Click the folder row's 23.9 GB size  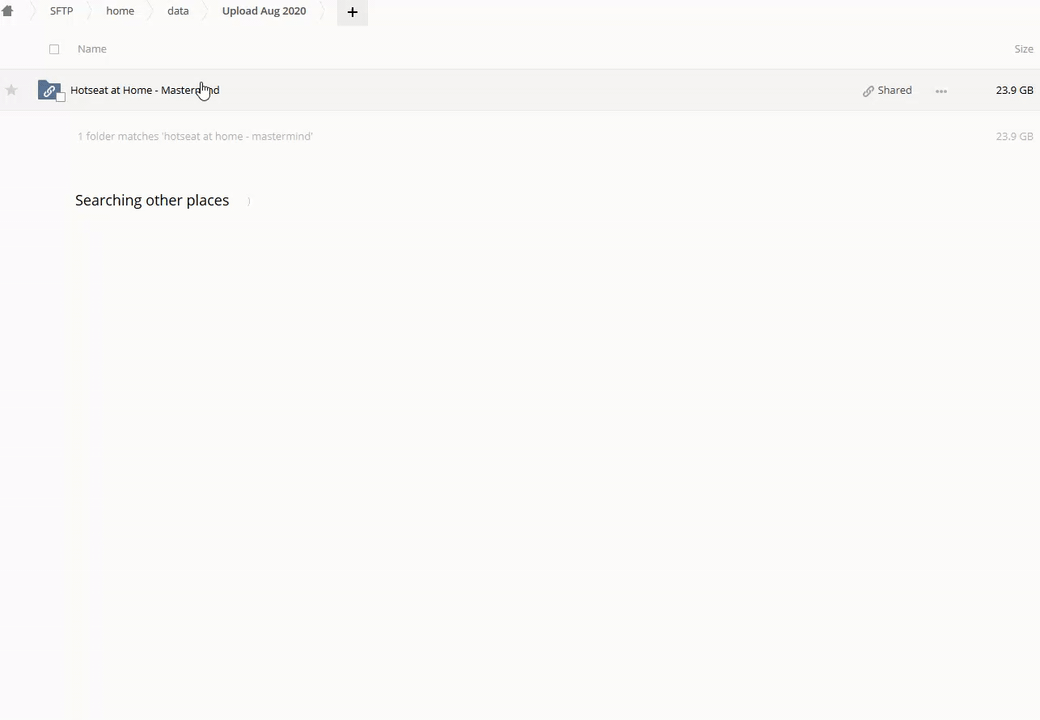(x=1014, y=90)
